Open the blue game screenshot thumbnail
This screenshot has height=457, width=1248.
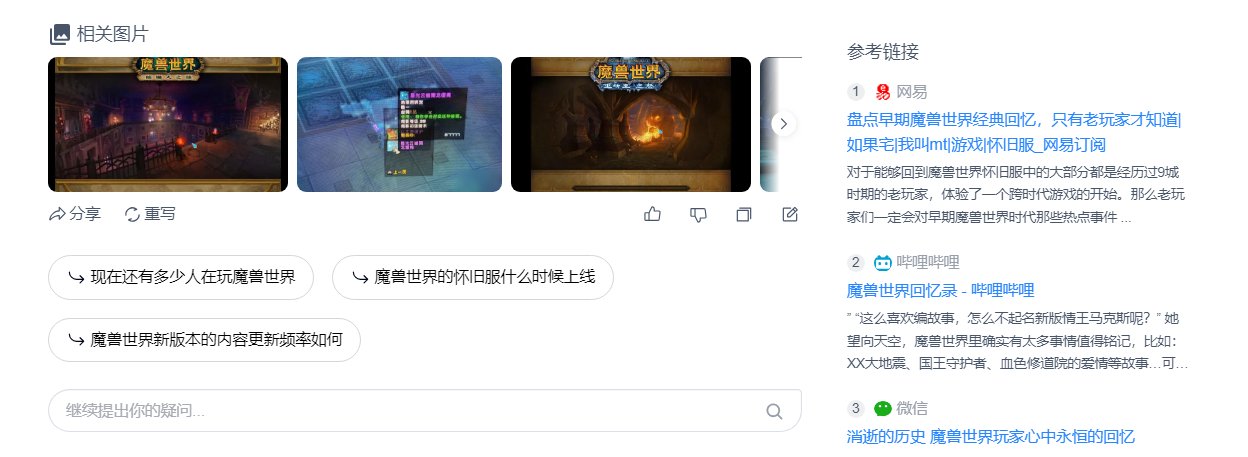(399, 124)
